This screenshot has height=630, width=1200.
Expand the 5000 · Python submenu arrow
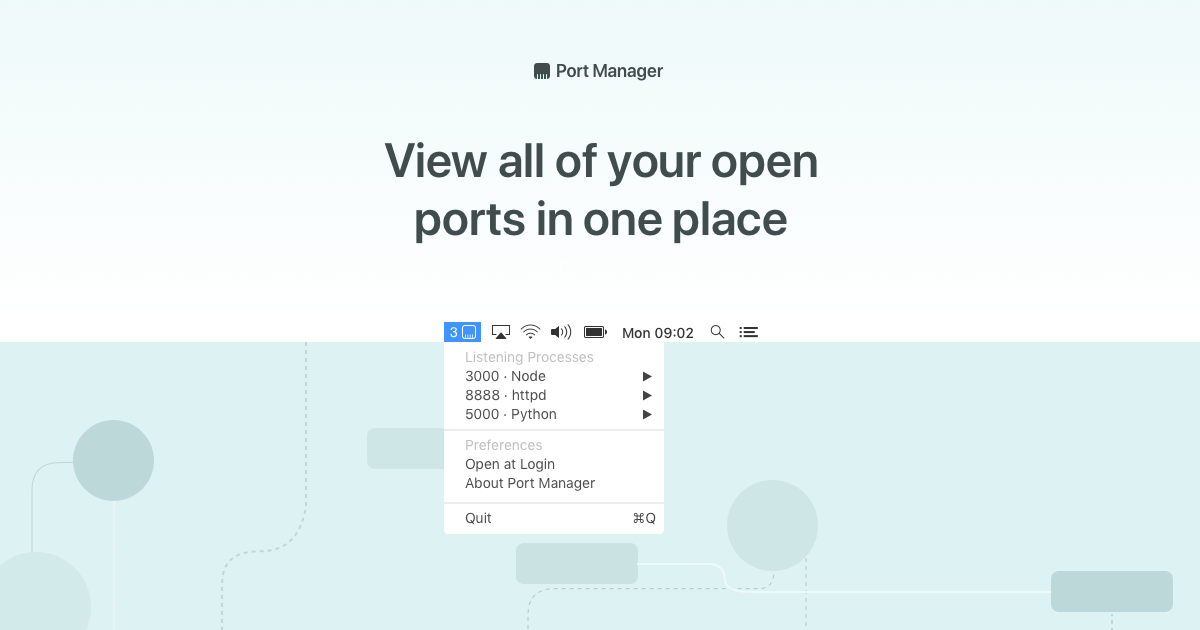click(x=647, y=414)
